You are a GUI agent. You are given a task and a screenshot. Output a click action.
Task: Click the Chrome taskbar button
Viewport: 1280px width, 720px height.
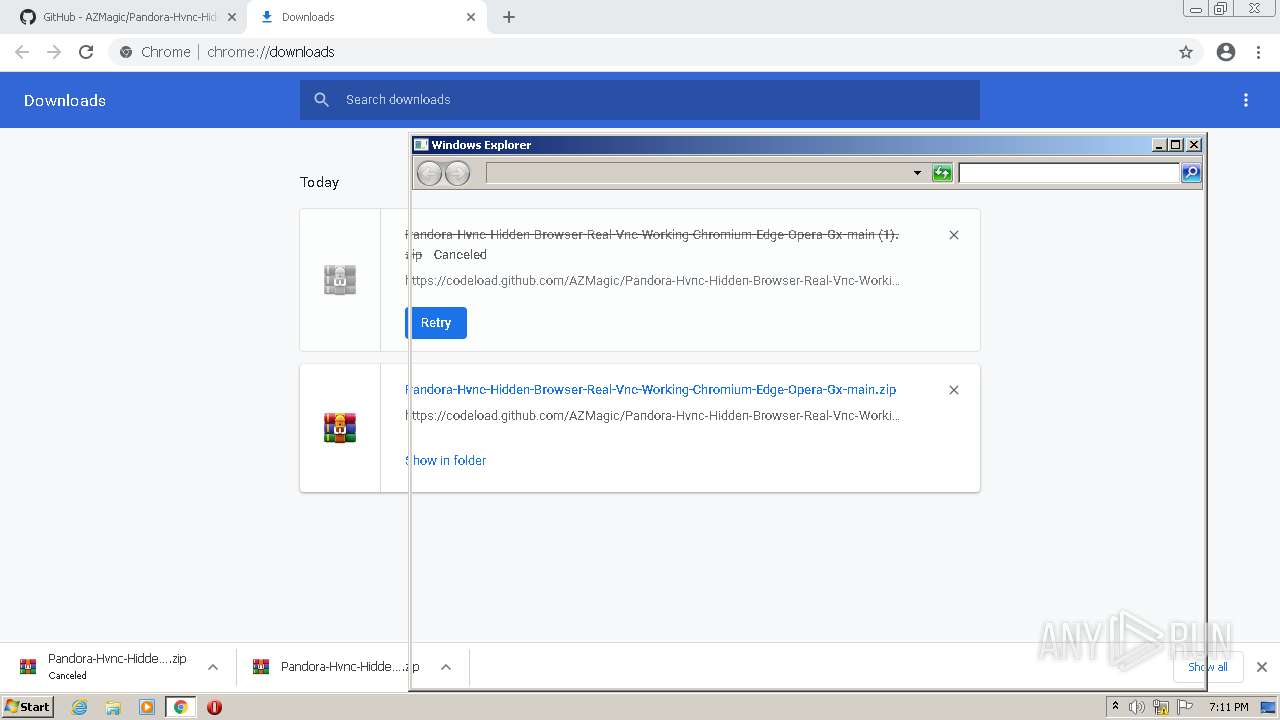click(x=180, y=707)
